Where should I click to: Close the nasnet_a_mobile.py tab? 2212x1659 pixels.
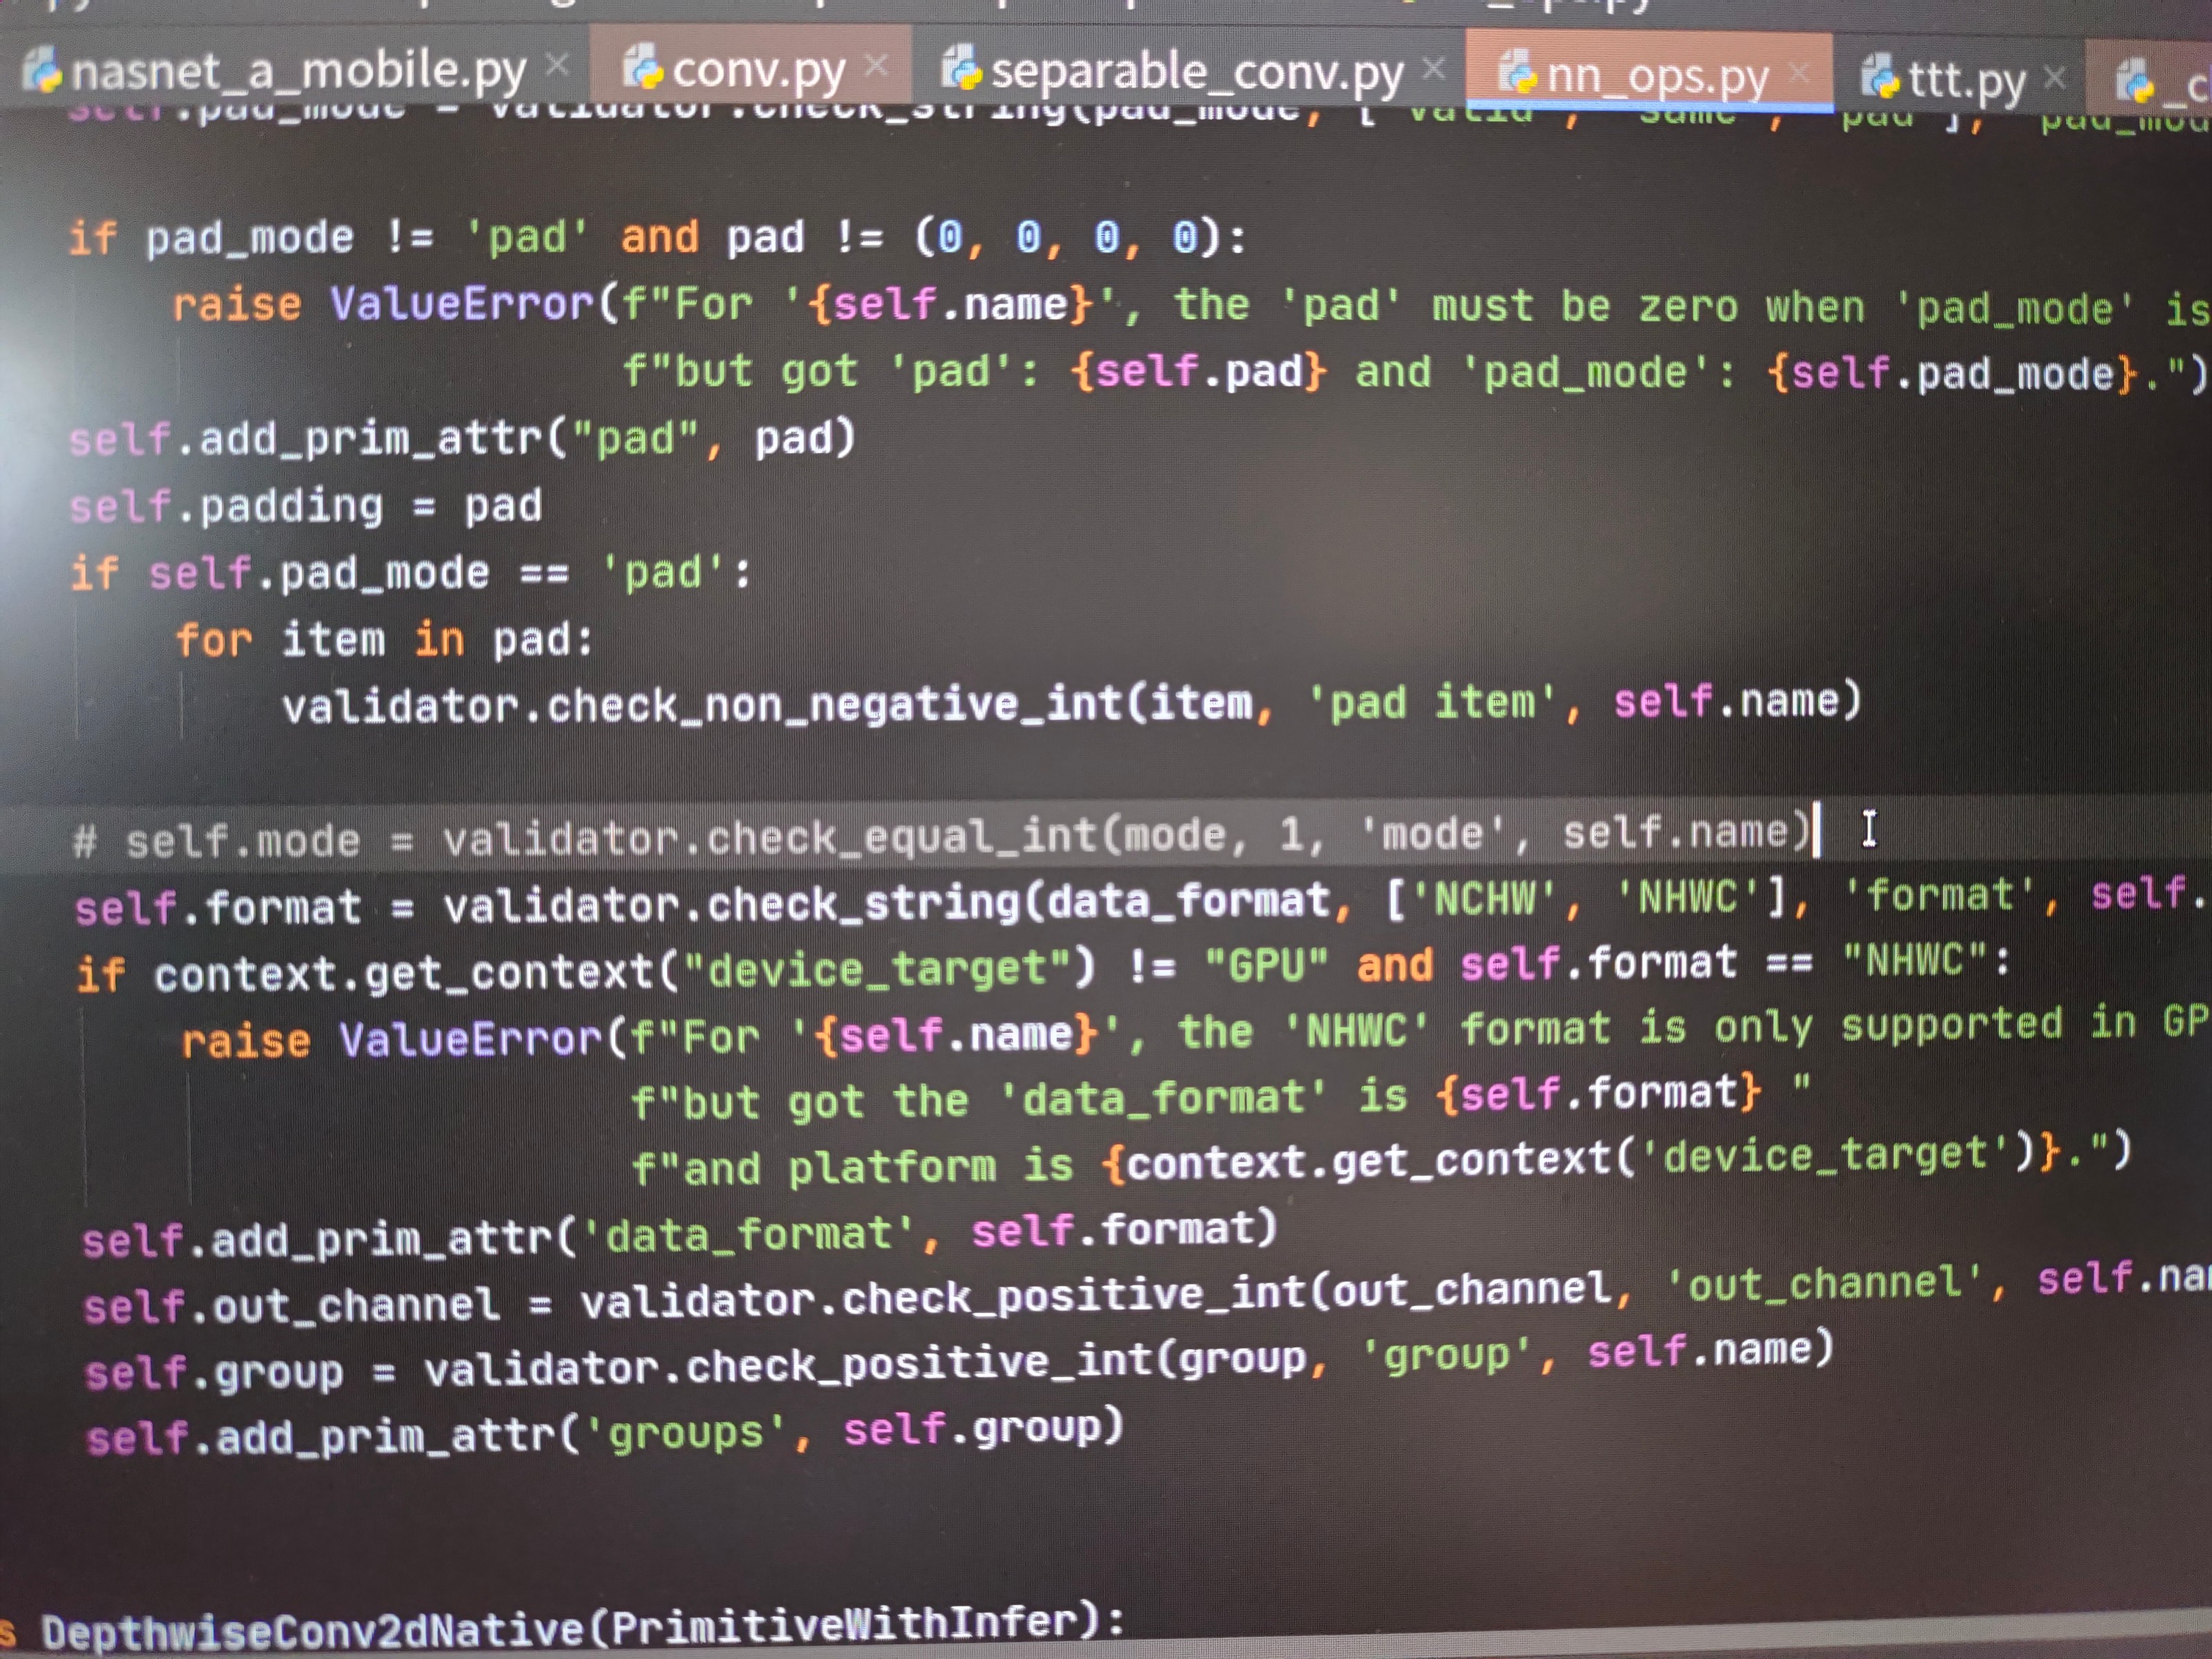tap(557, 65)
